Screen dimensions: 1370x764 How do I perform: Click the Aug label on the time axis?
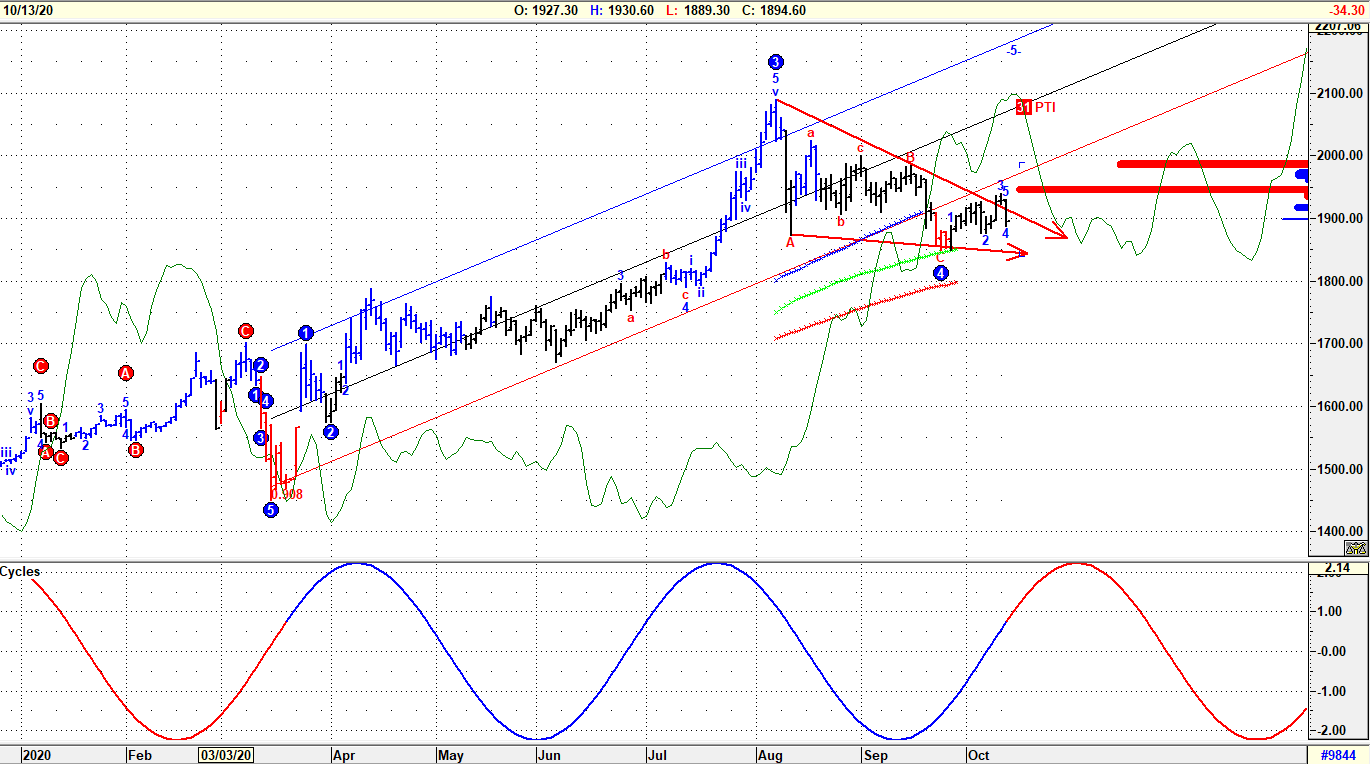[x=769, y=755]
